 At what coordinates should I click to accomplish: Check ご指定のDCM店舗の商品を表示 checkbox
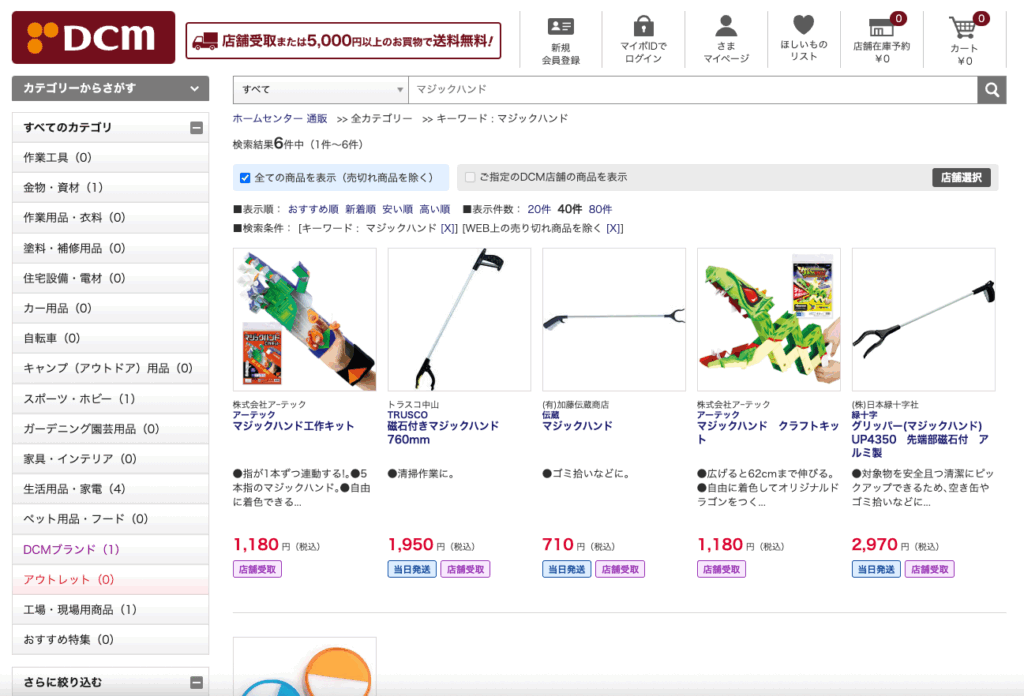coord(470,177)
